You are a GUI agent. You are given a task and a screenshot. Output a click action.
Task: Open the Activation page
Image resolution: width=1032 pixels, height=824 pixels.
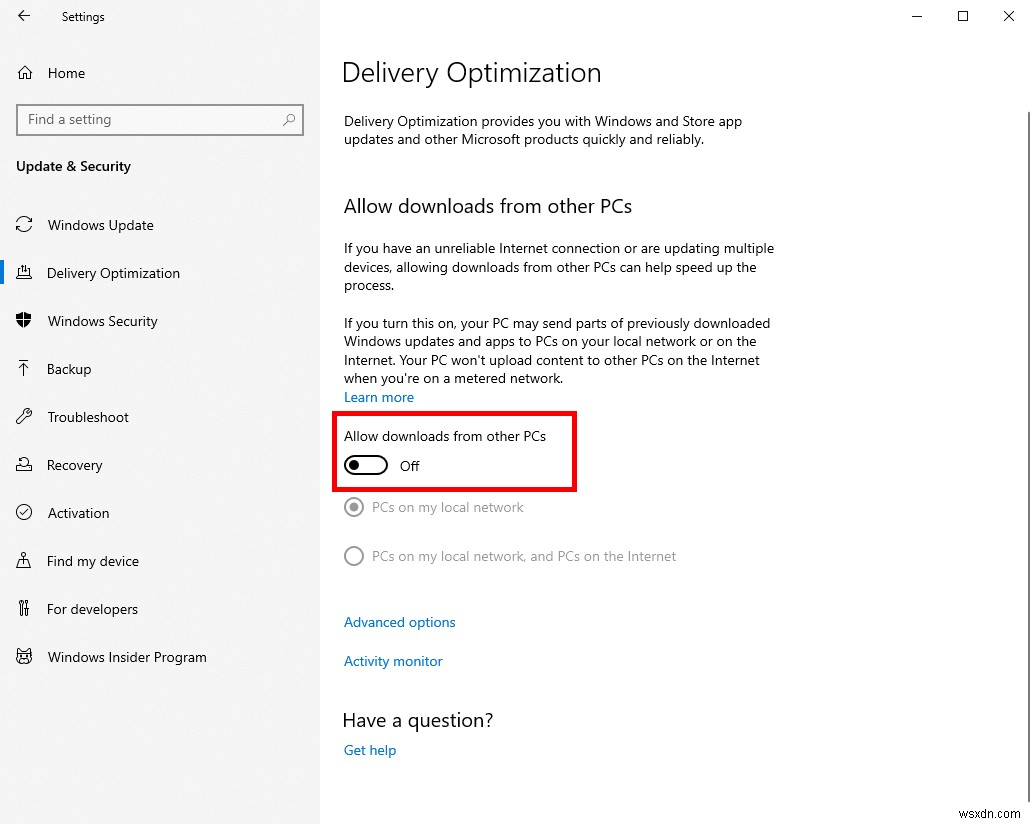pyautogui.click(x=77, y=513)
